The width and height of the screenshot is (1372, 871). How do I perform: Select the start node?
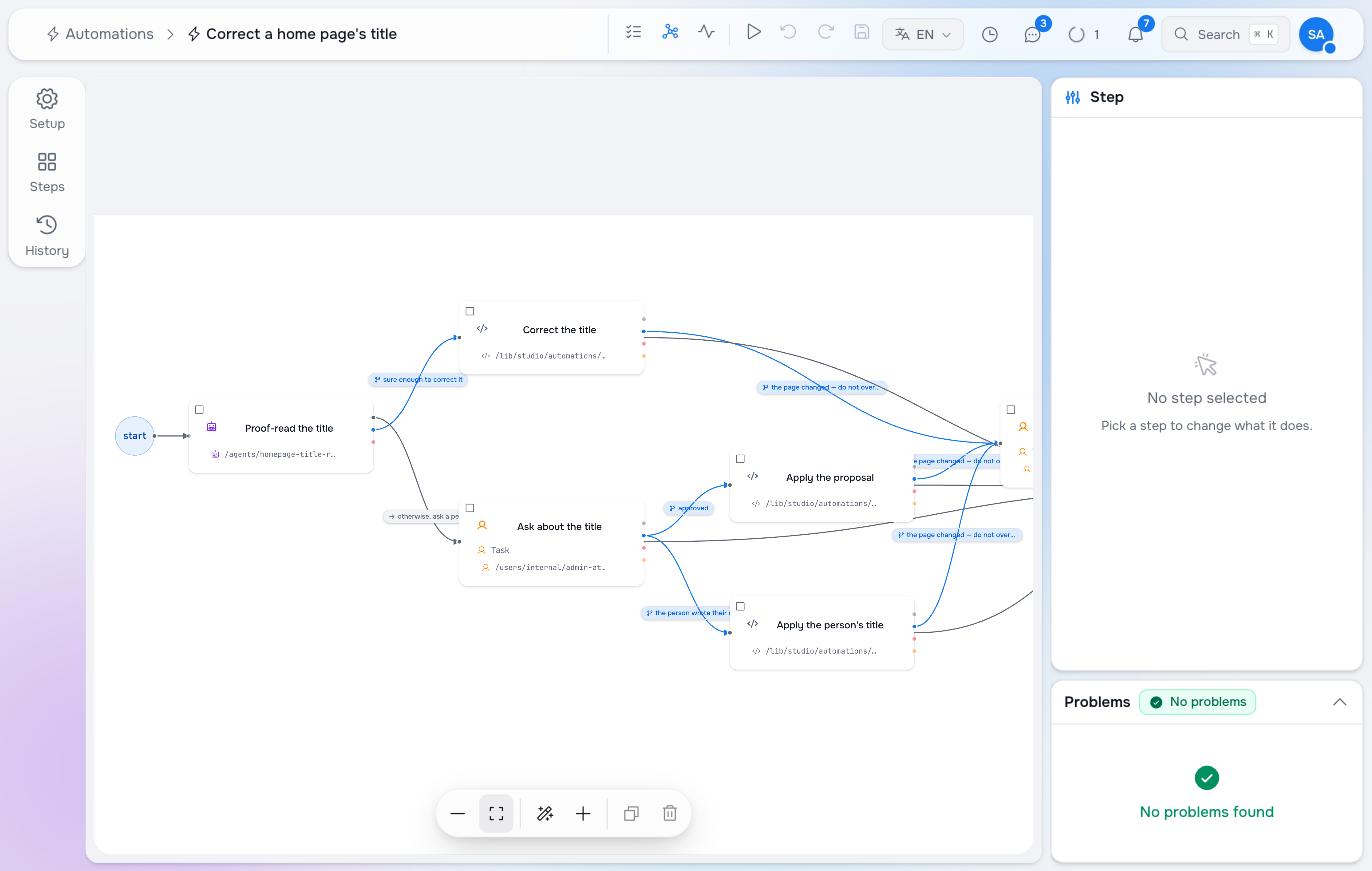pyautogui.click(x=135, y=436)
